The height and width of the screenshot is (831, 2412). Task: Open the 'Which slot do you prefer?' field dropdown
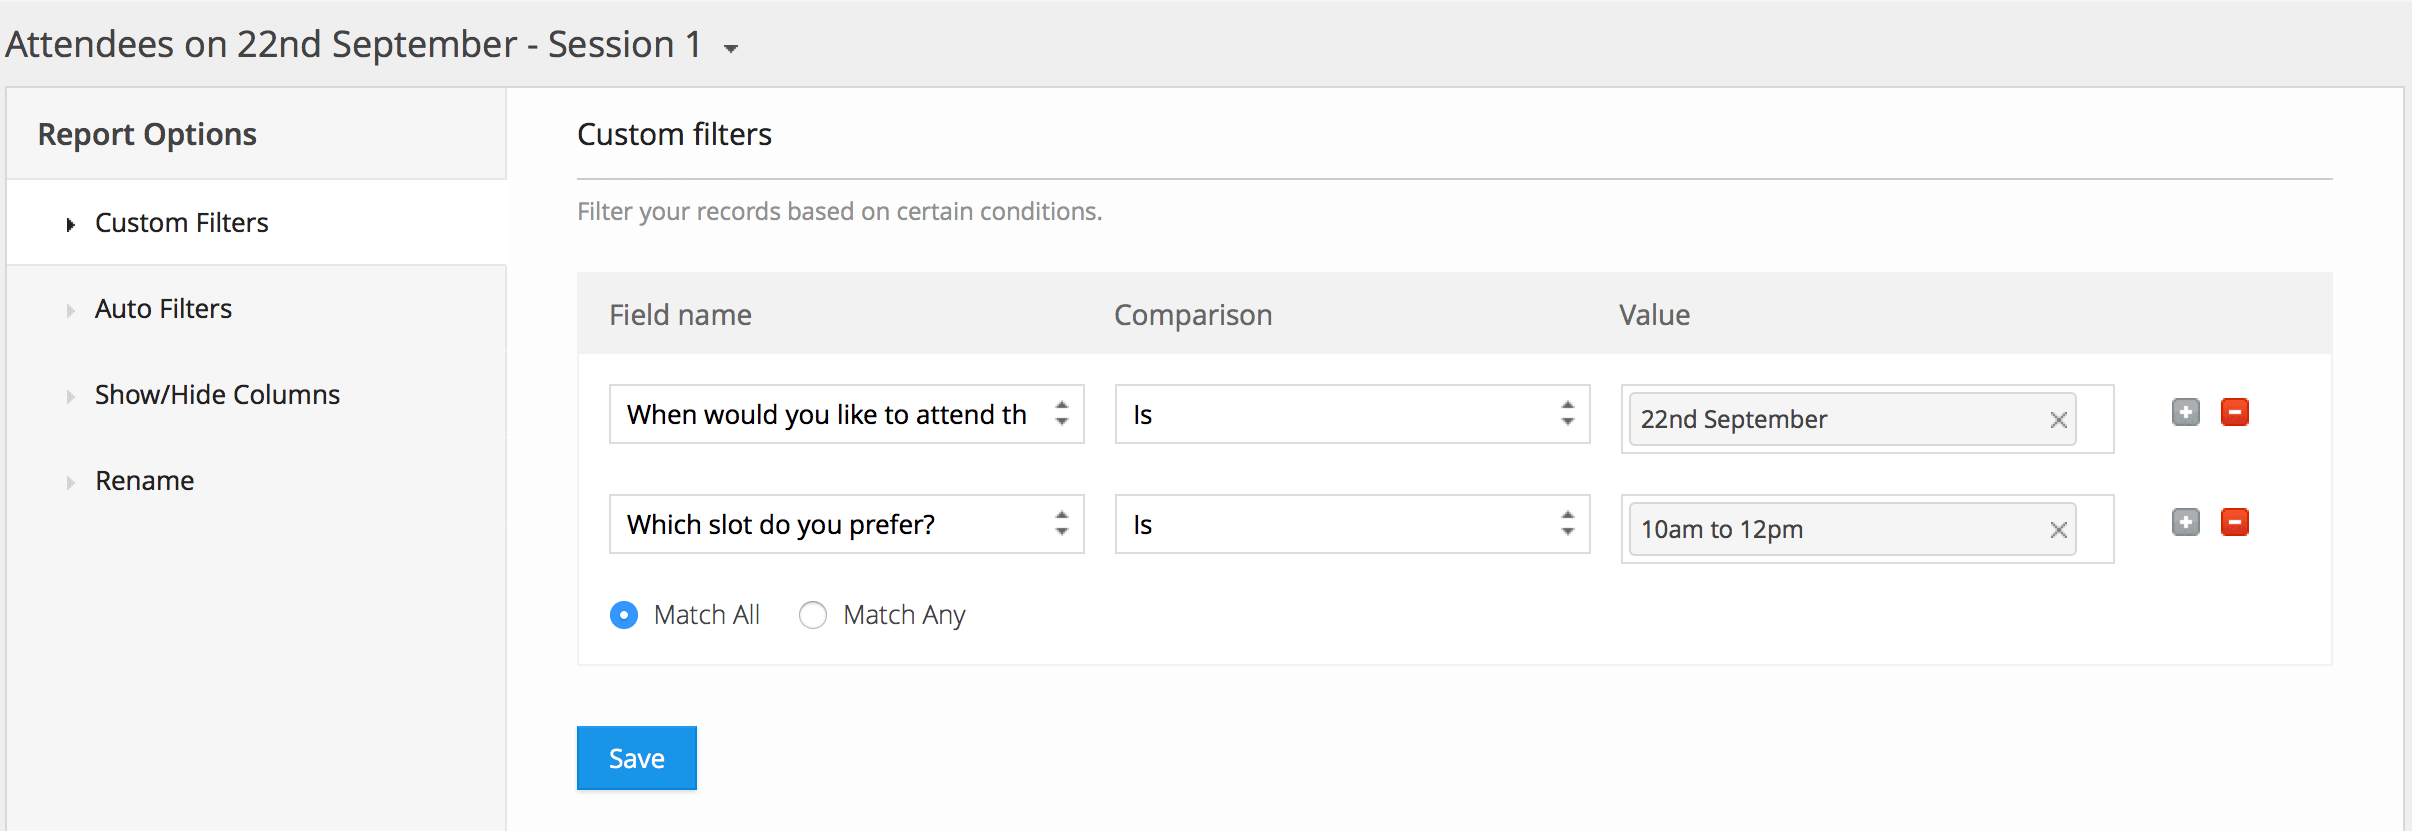(846, 524)
